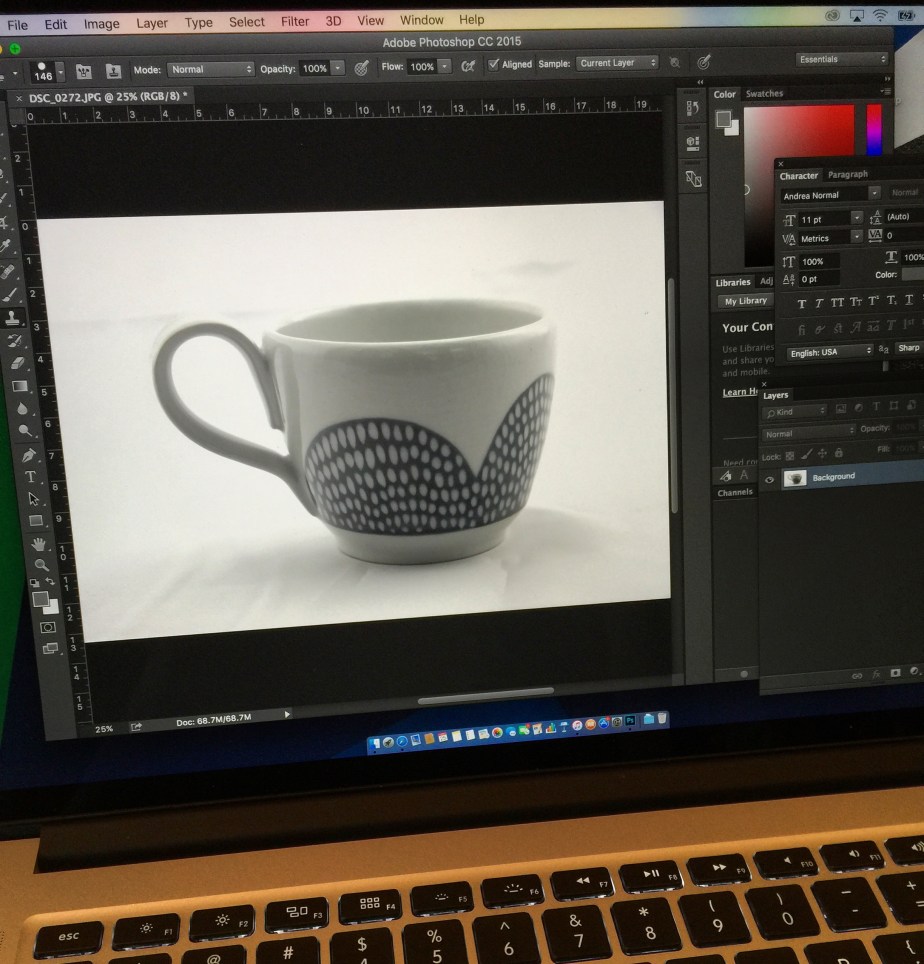Select the Pen tool
Viewport: 924px width, 964px height.
[29, 453]
